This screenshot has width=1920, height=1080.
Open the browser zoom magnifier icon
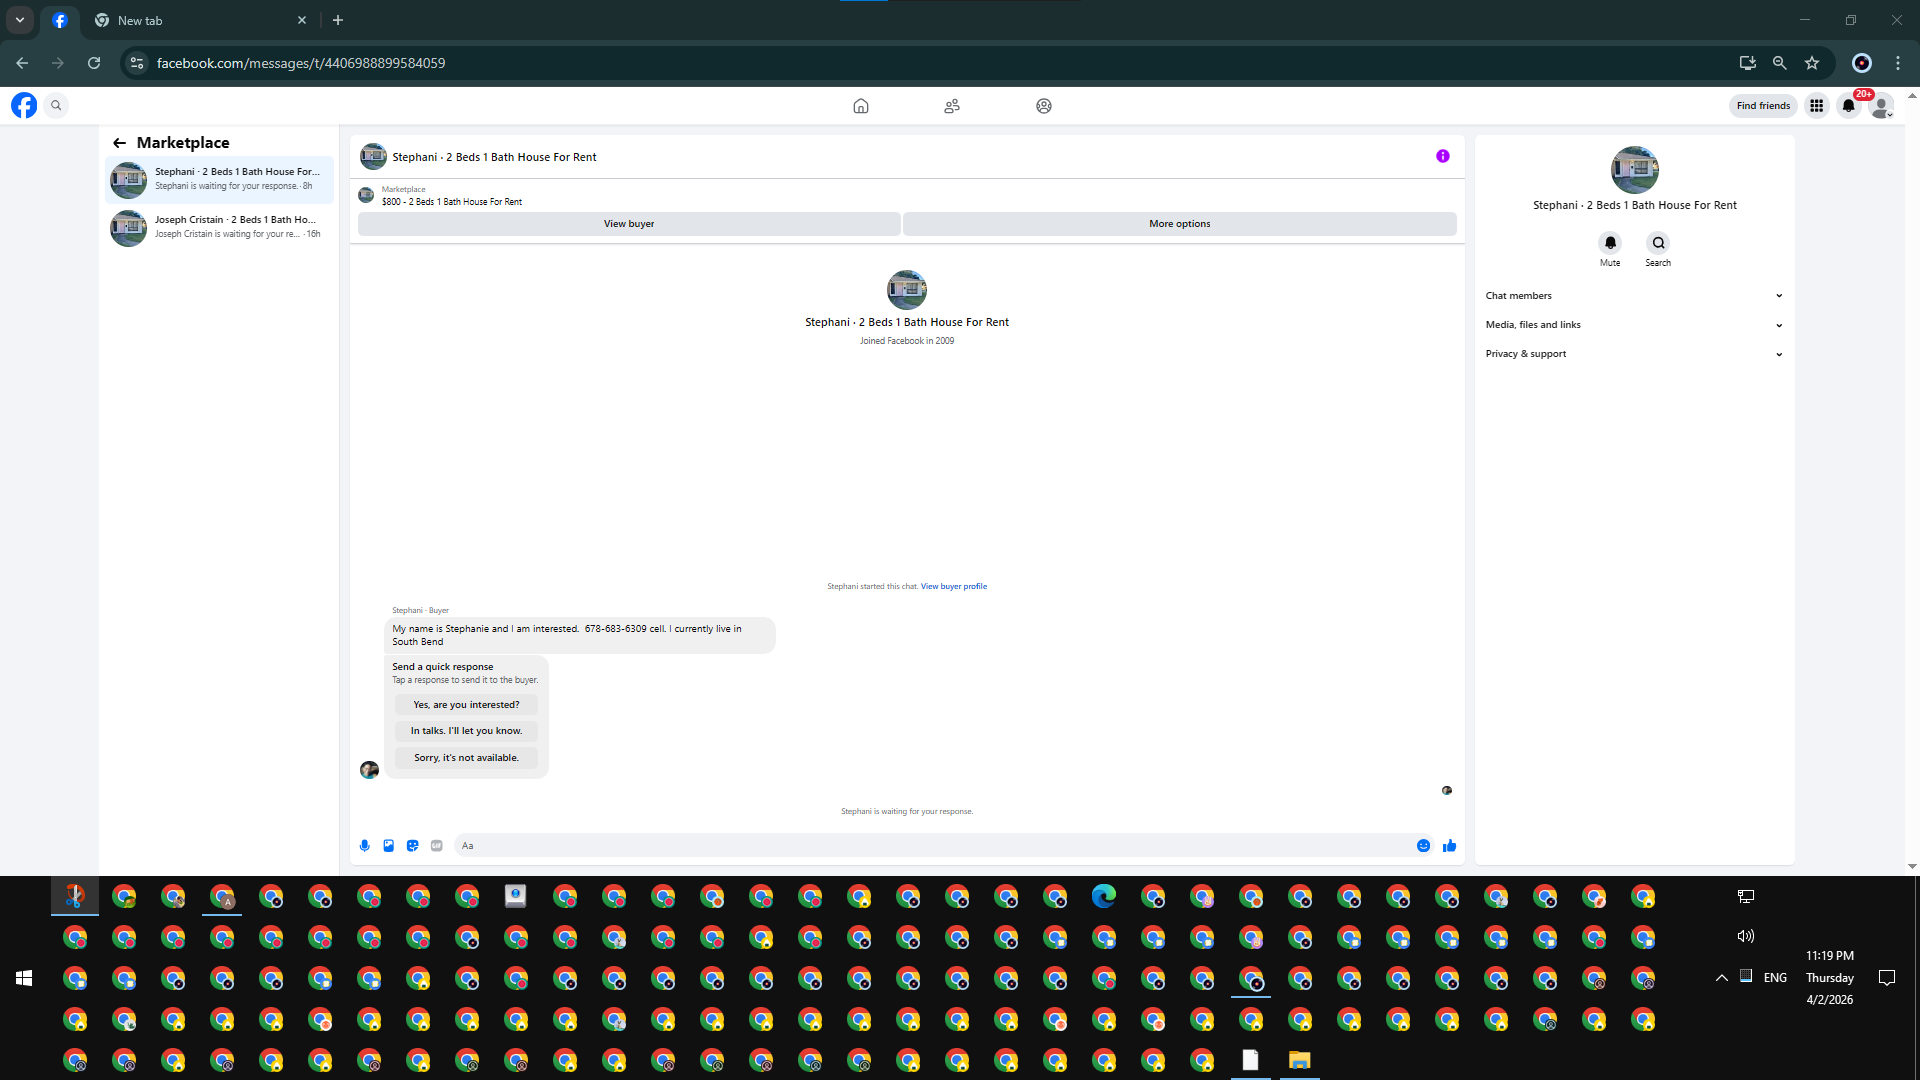1780,63
